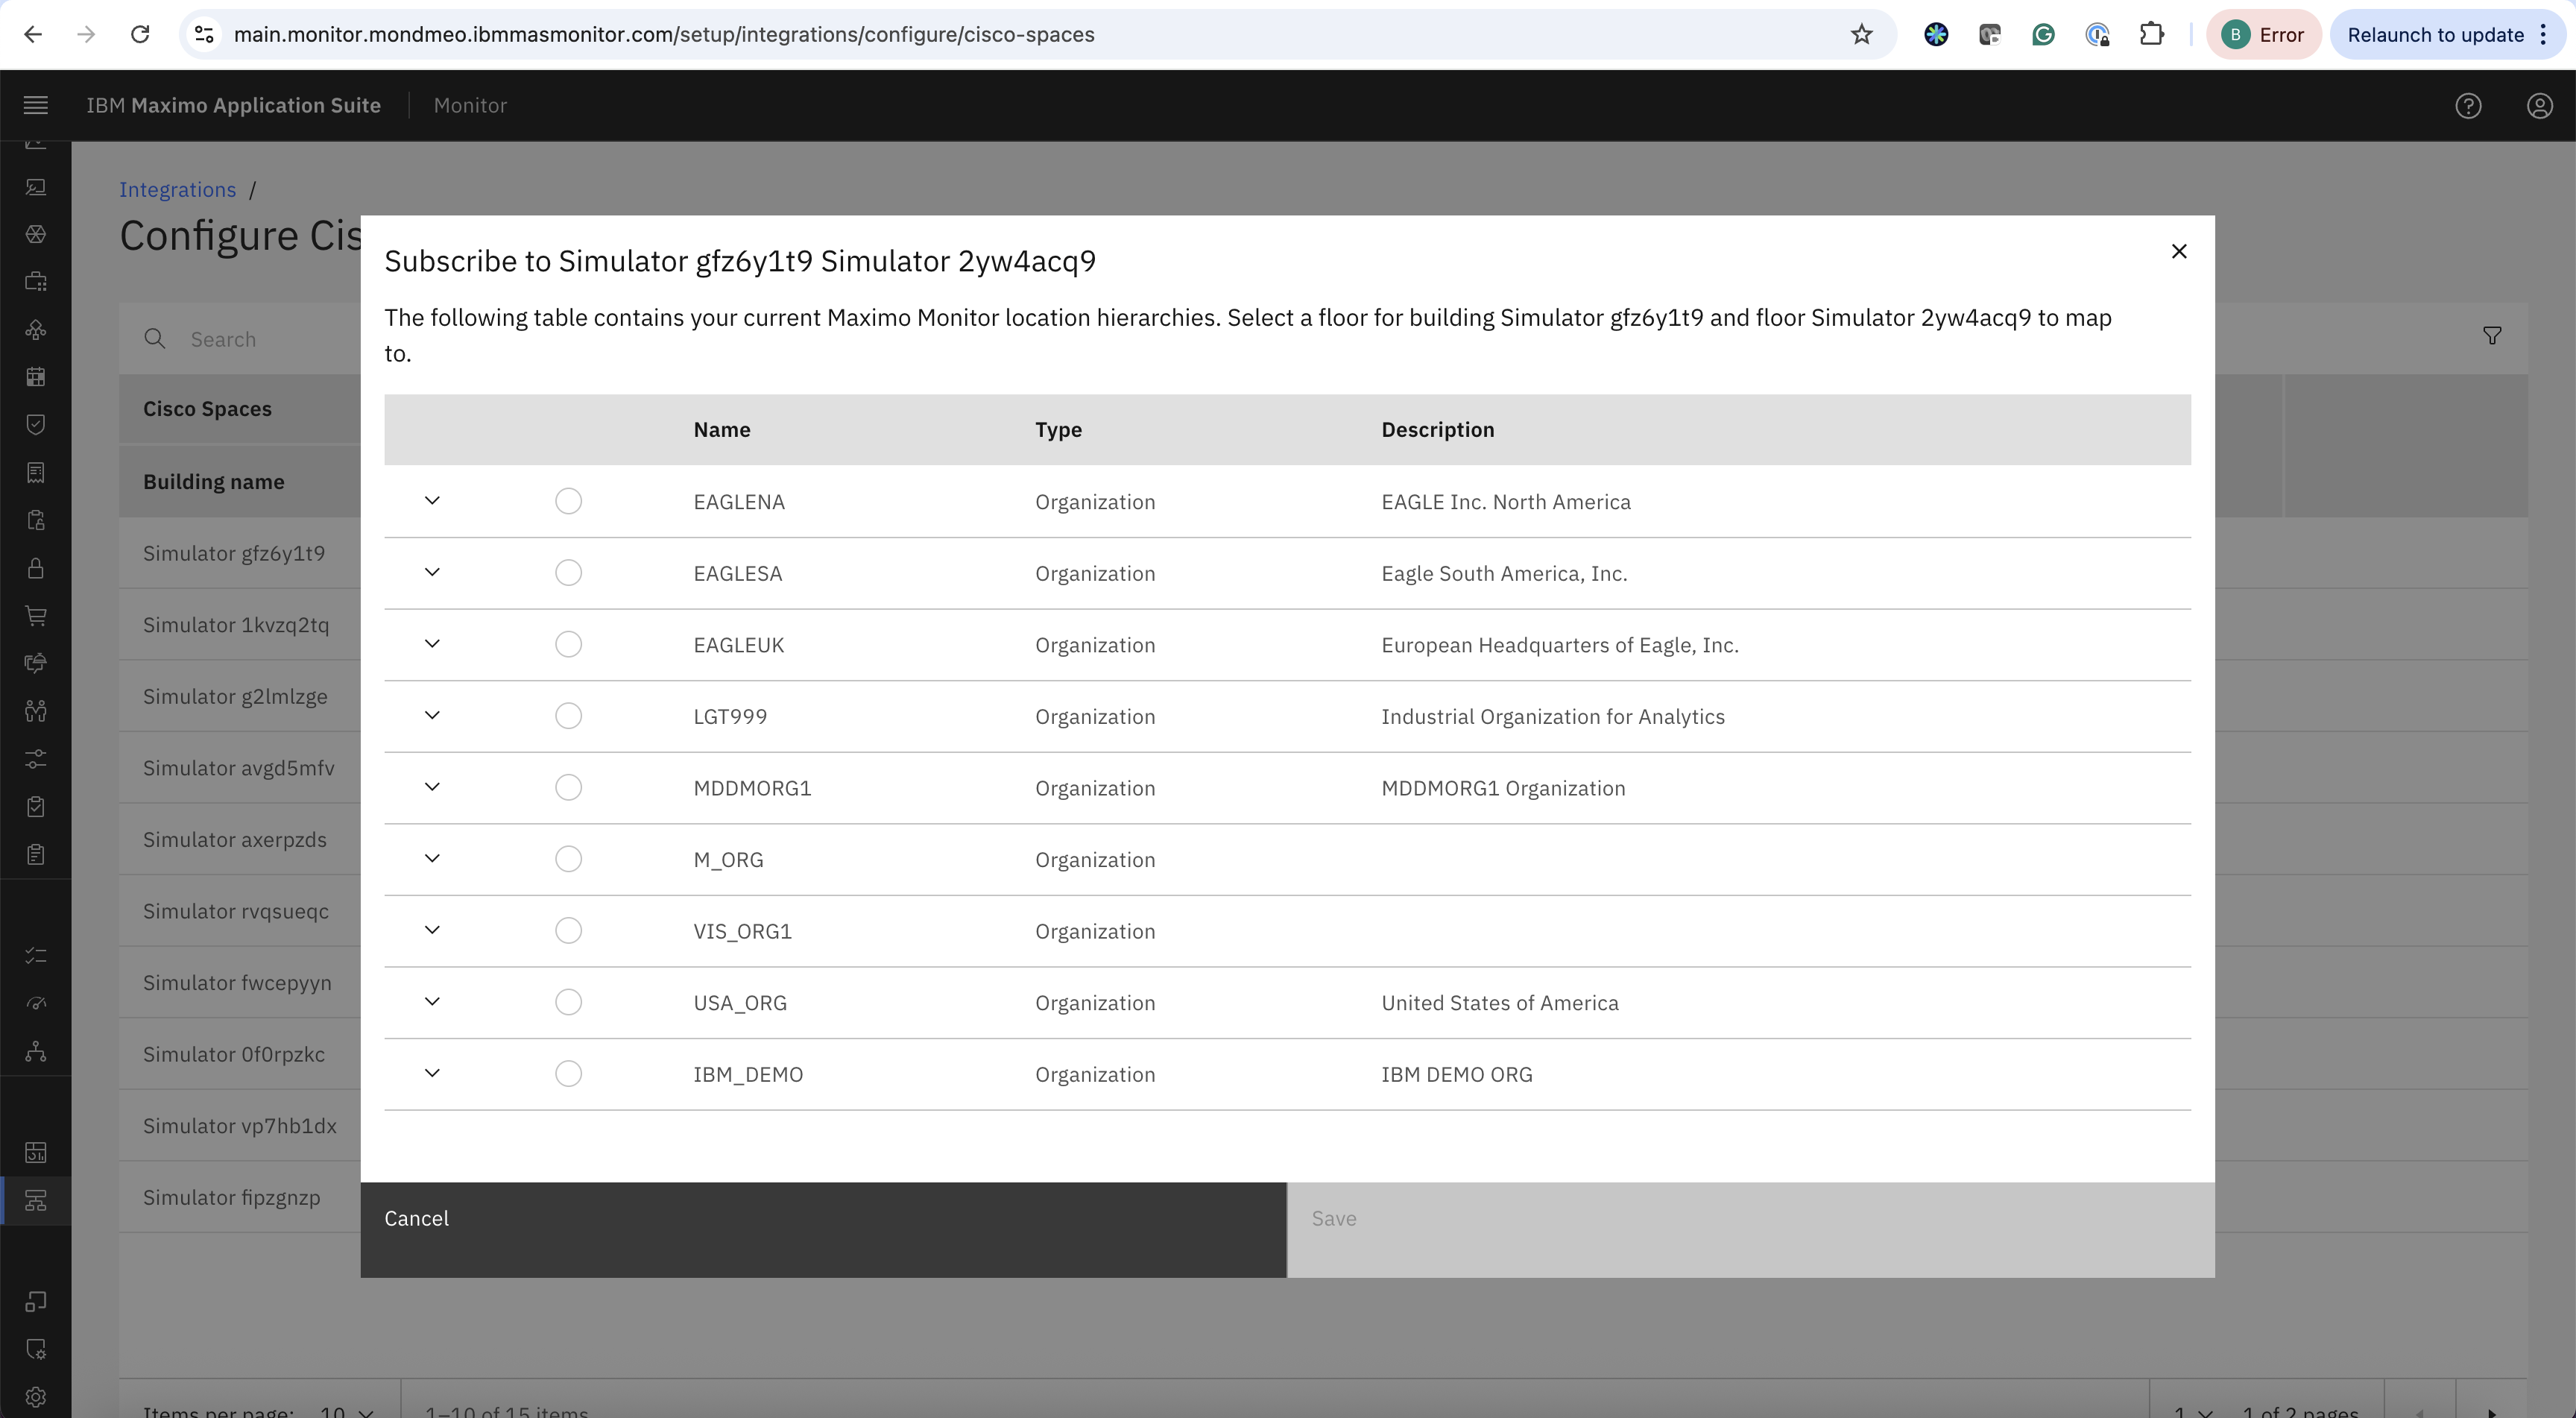Click the receipt sidebar icon
Viewport: 2576px width, 1418px height.
36,472
